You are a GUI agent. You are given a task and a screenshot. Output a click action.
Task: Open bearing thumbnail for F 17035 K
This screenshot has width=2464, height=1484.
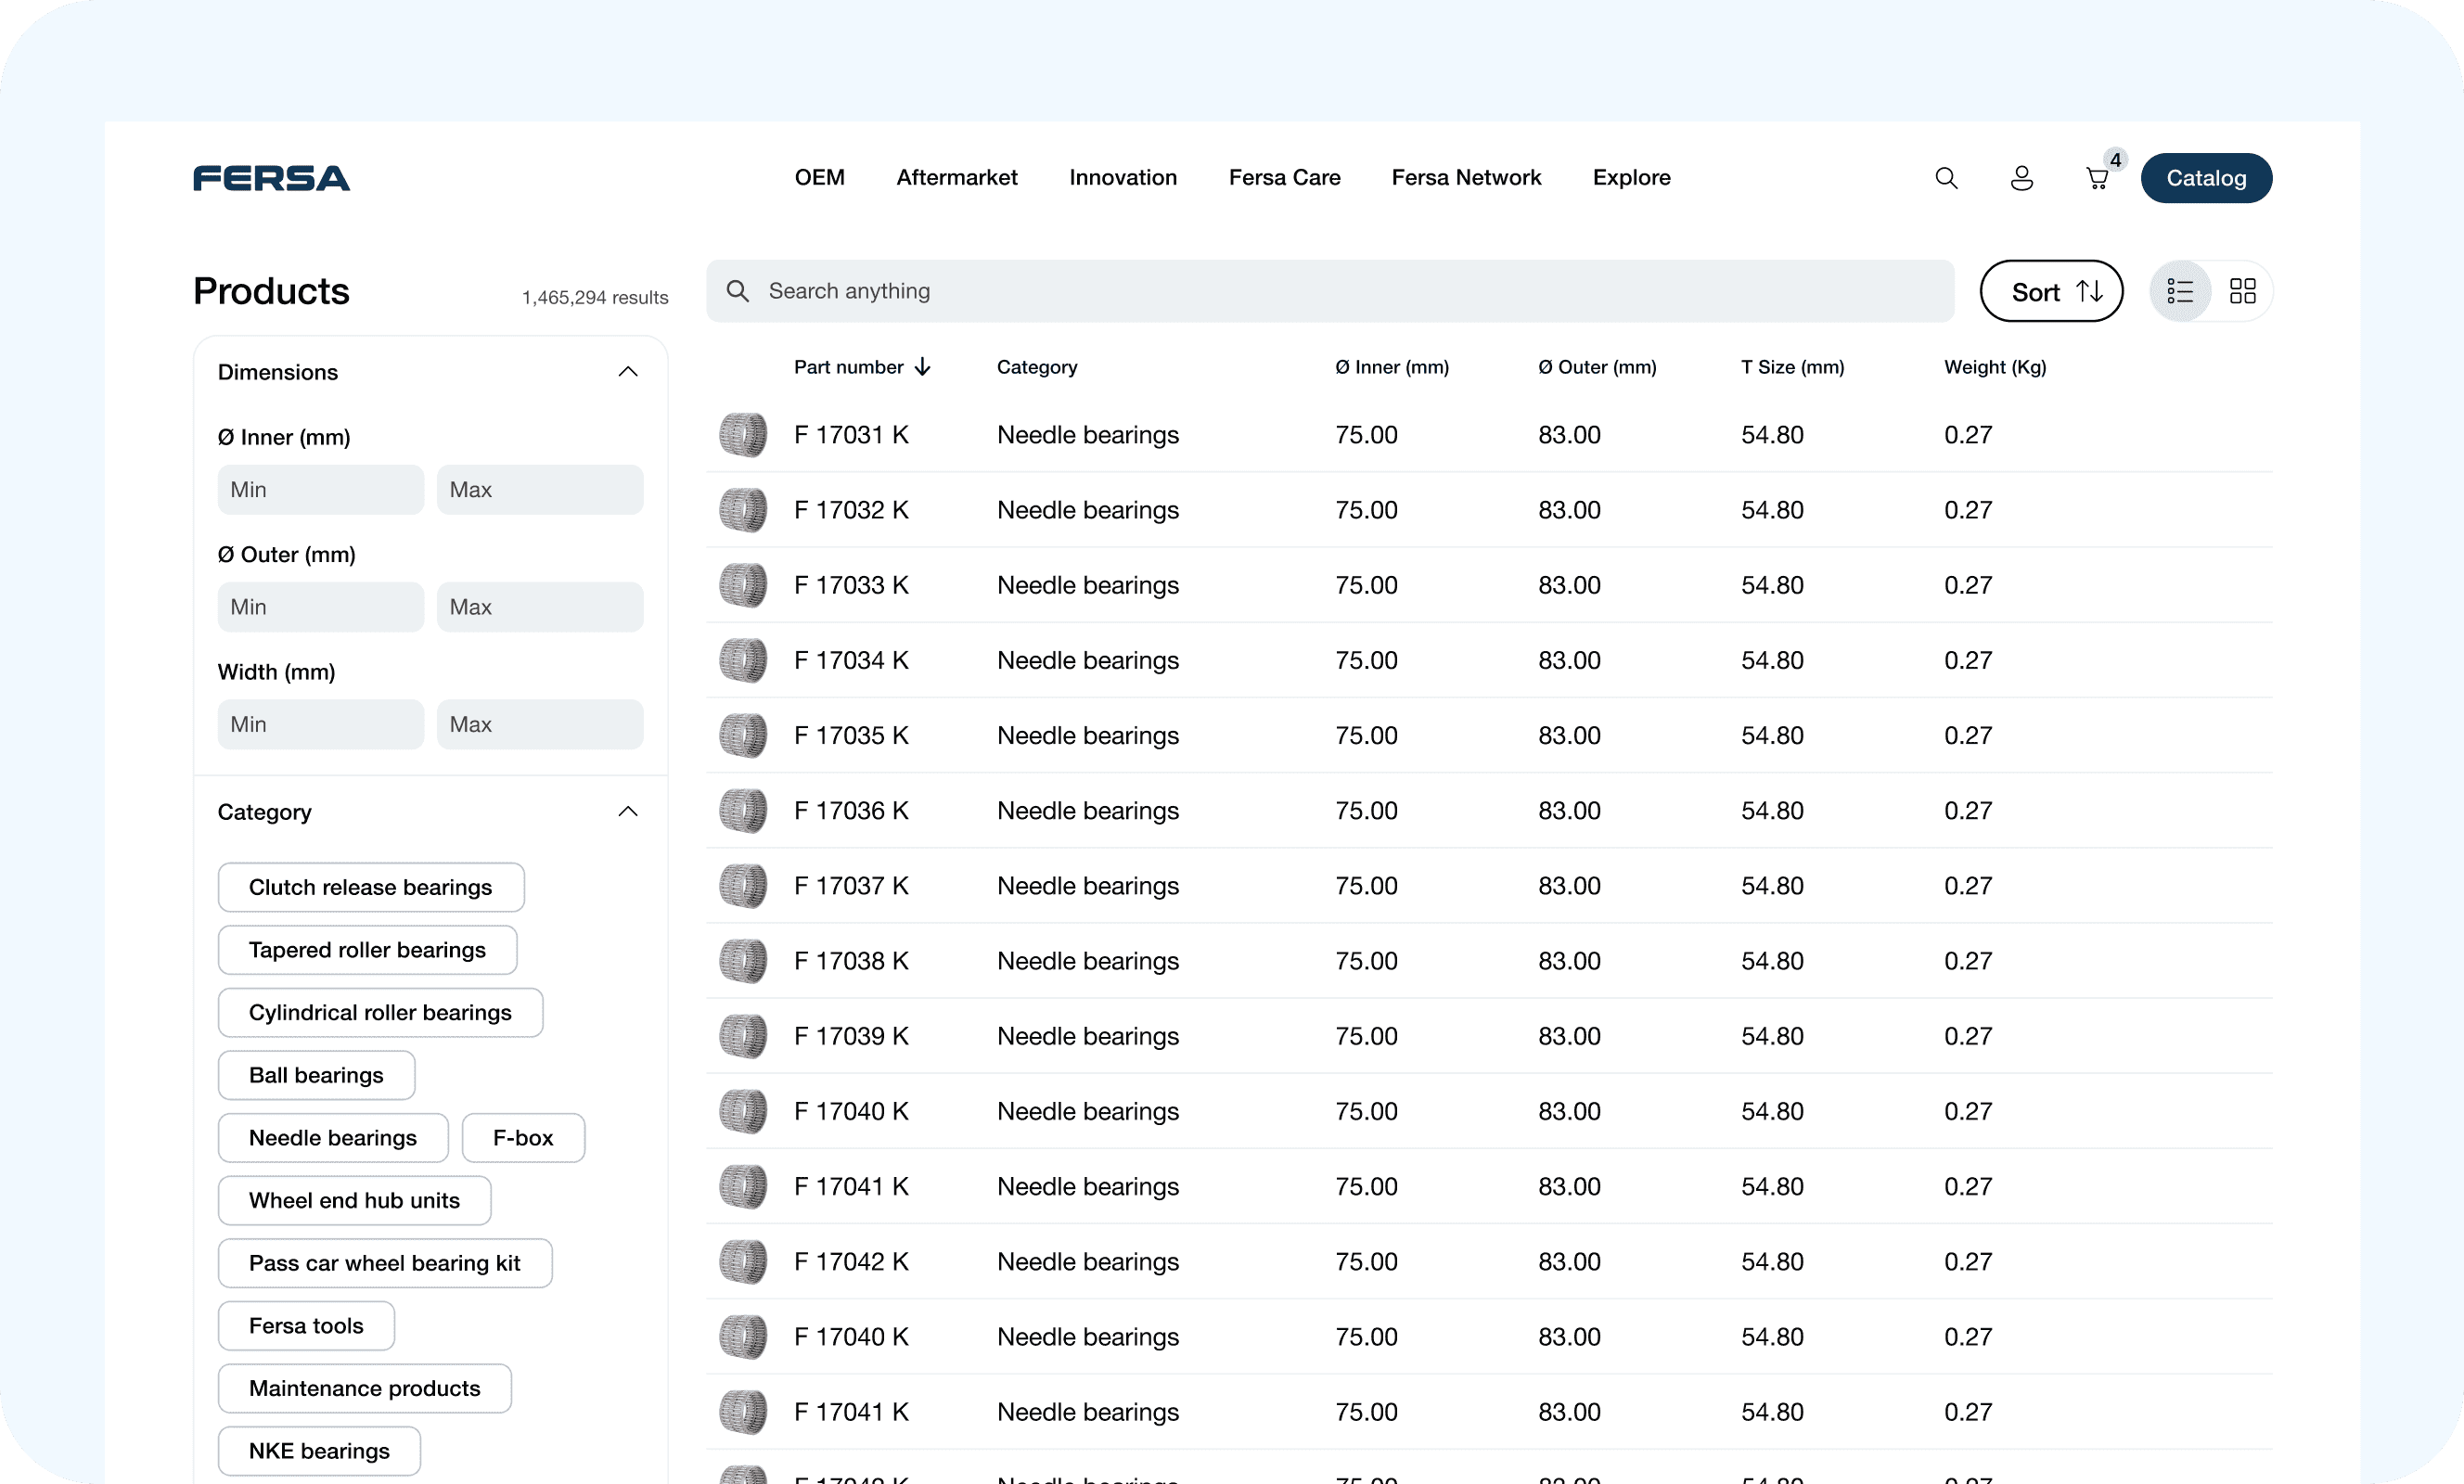click(743, 735)
